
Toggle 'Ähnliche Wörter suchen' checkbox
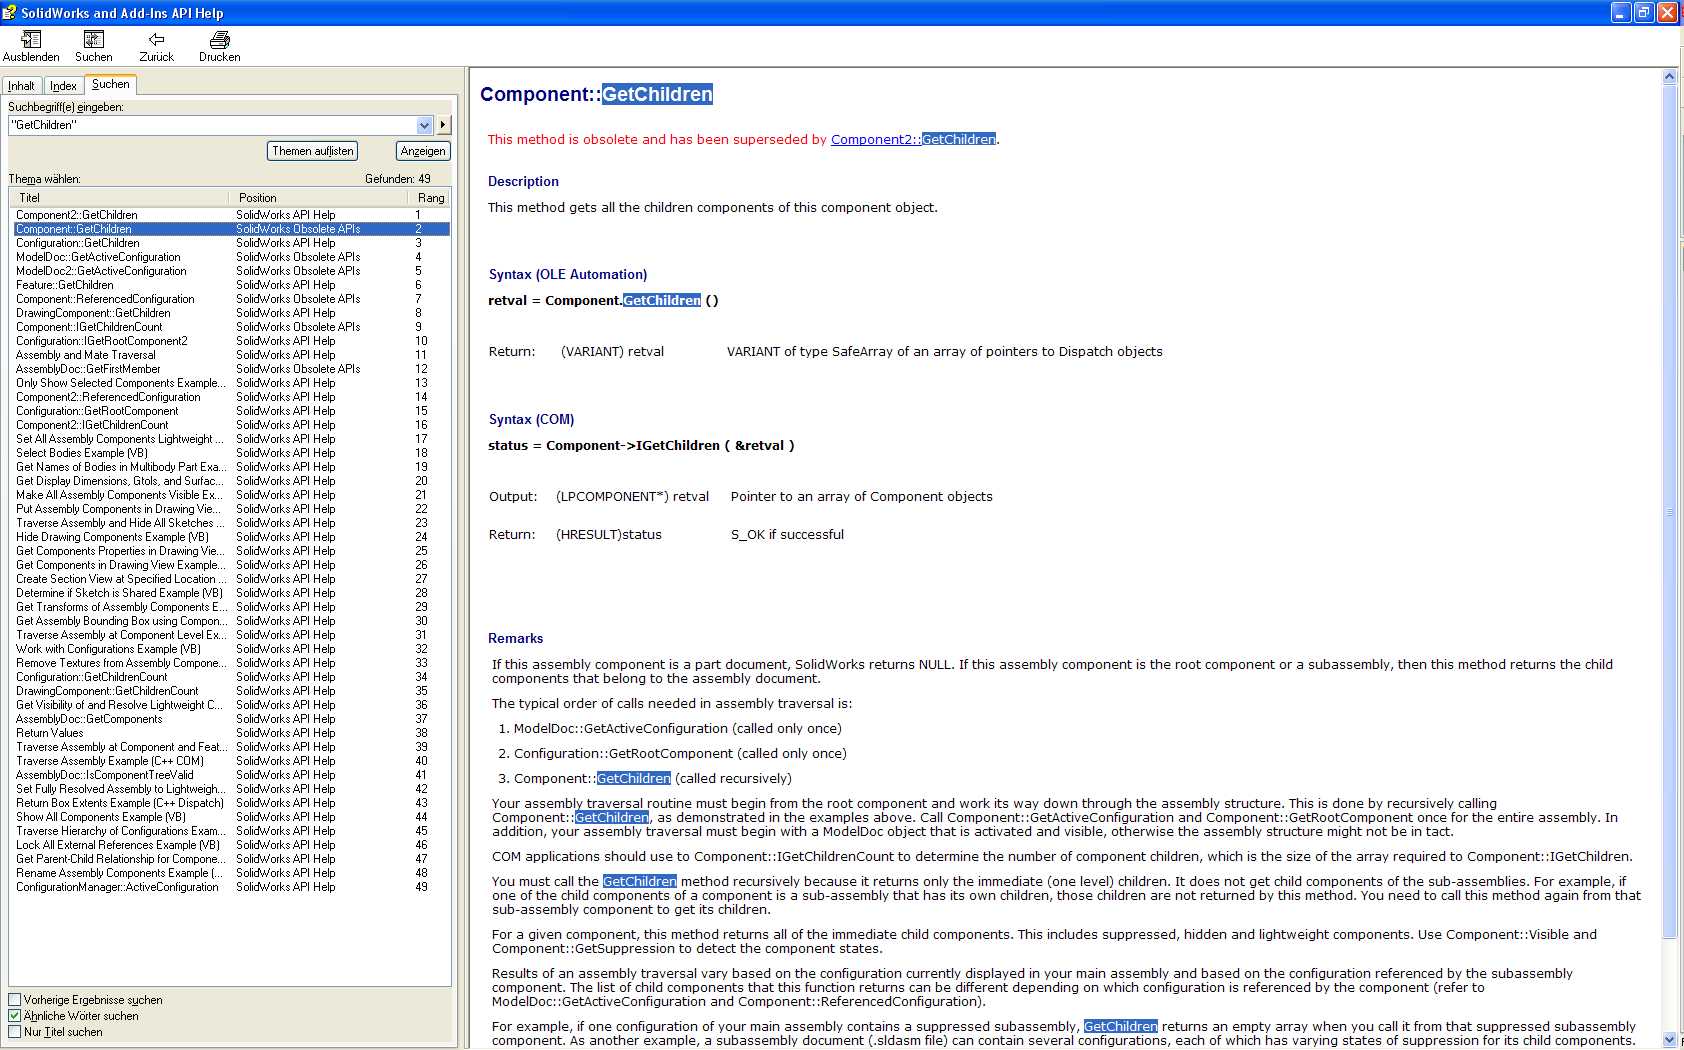click(x=15, y=1015)
